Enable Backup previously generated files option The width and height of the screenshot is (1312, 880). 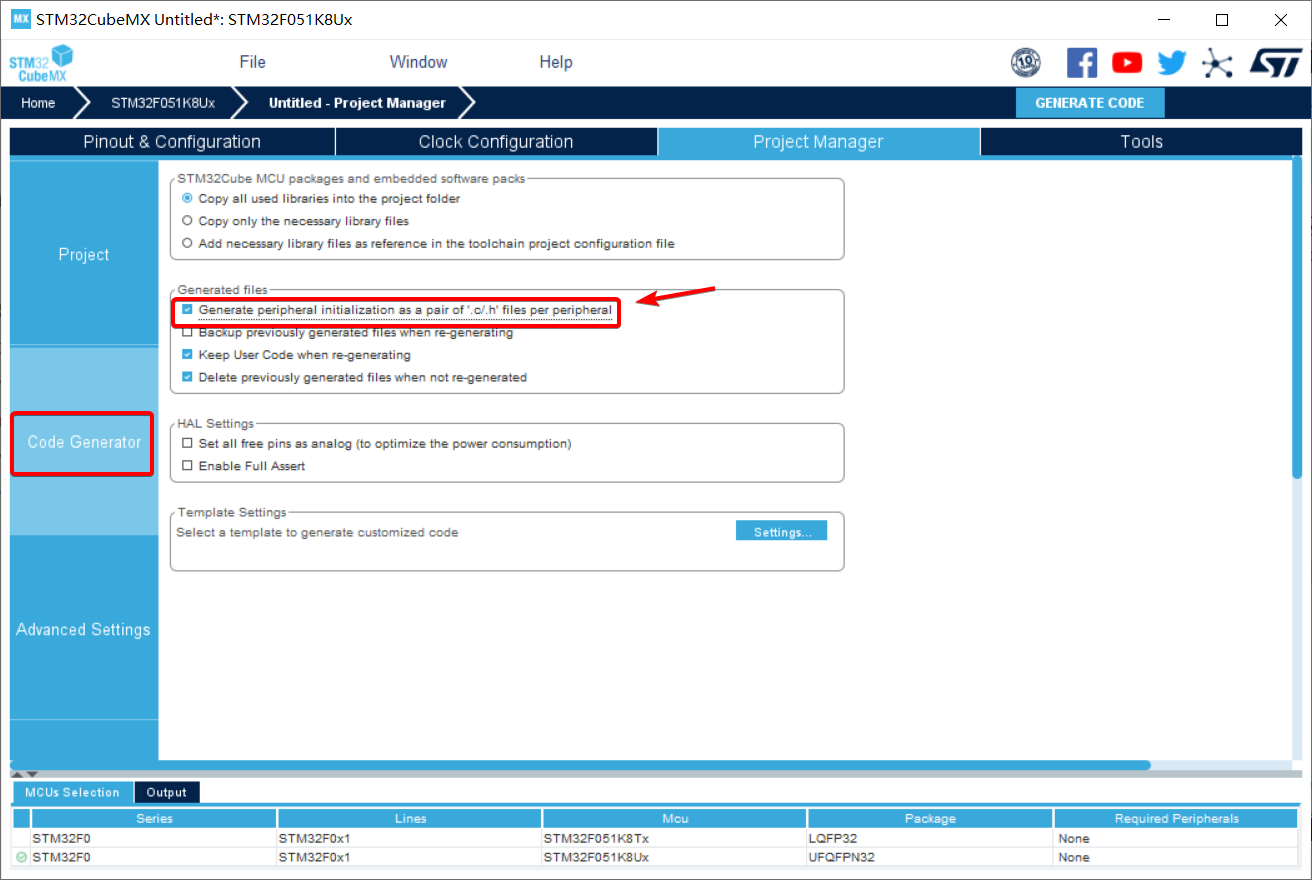point(188,333)
